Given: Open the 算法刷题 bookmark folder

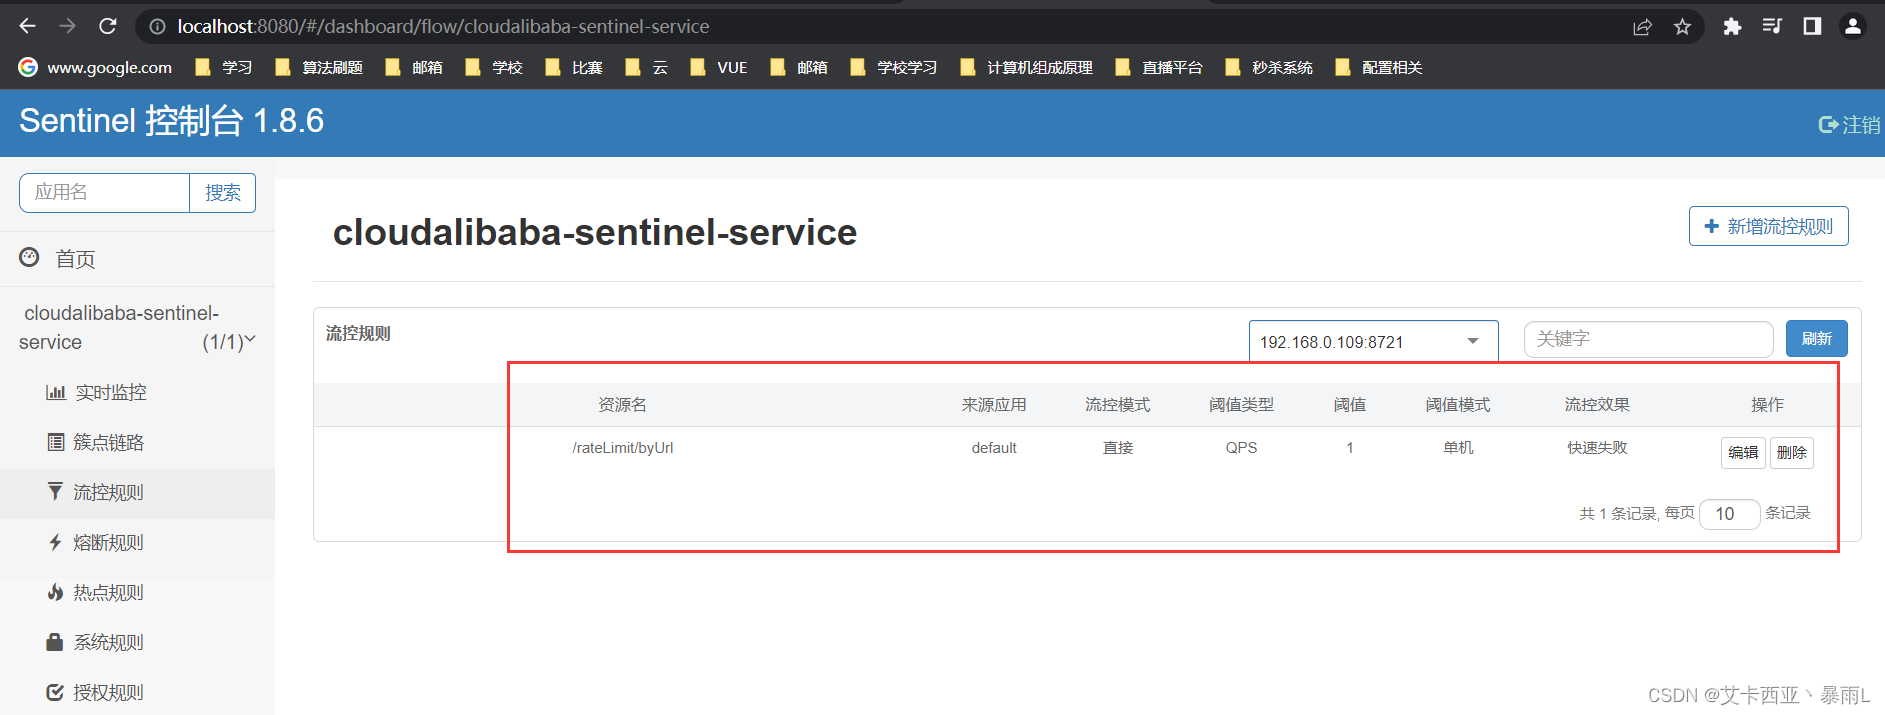Looking at the screenshot, I should (318, 67).
